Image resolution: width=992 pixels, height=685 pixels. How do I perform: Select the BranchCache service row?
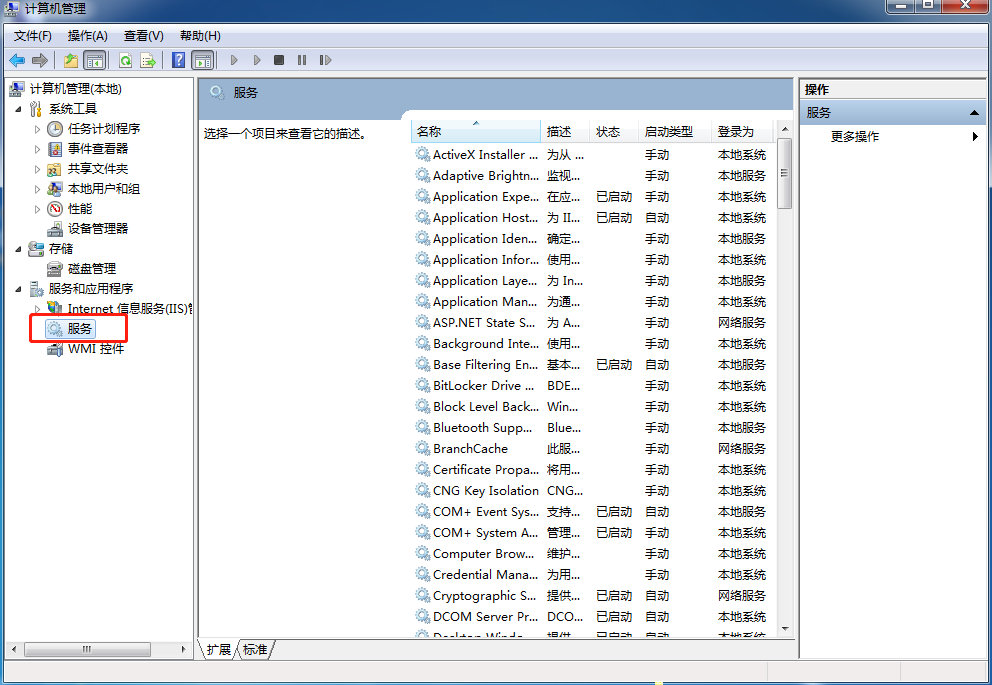click(470, 449)
